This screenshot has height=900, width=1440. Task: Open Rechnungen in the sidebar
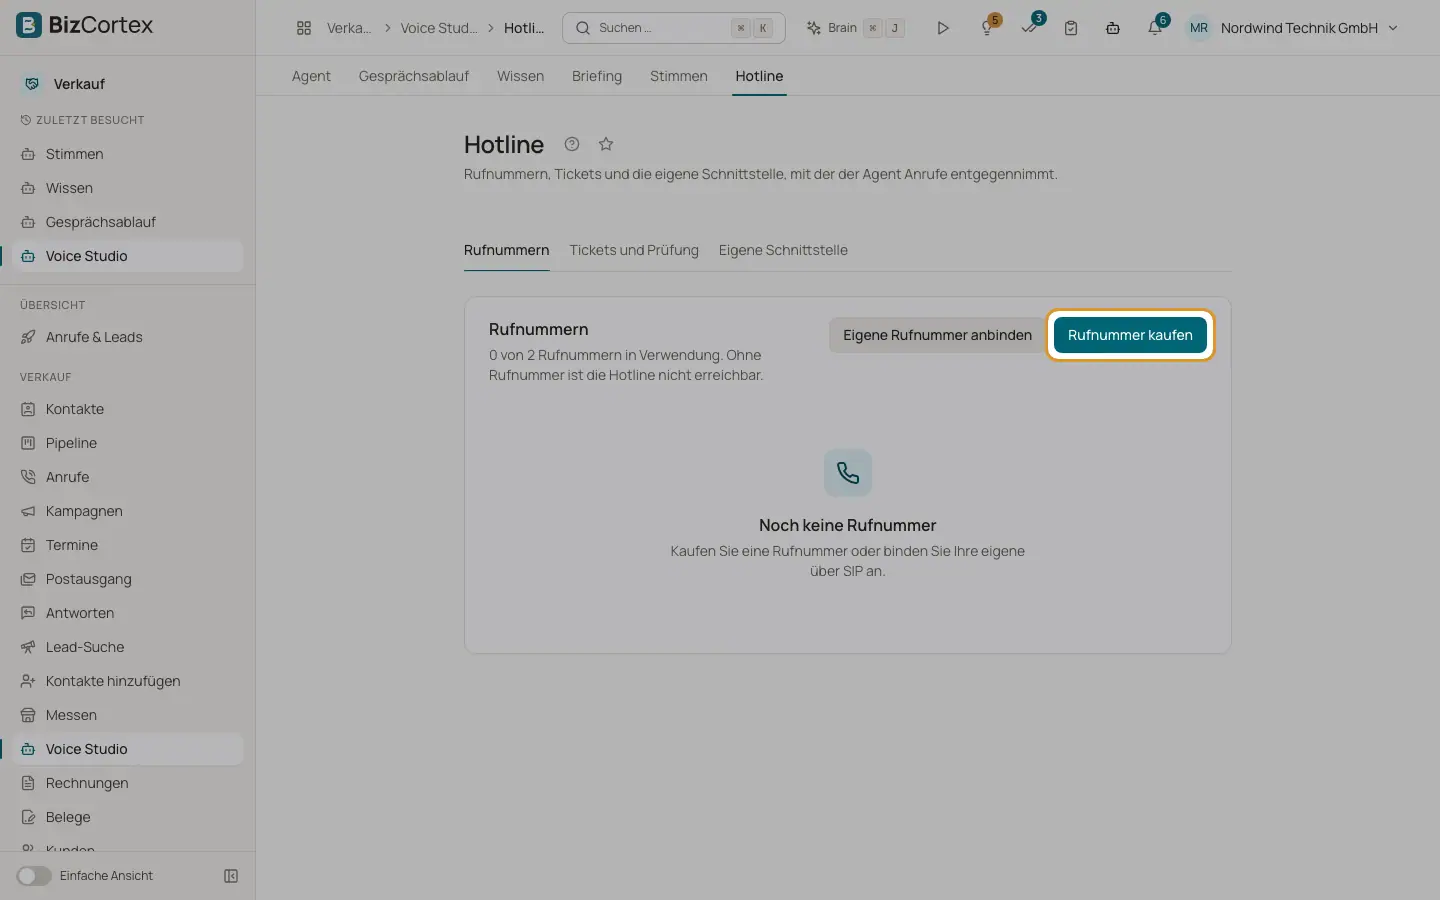(x=128, y=783)
